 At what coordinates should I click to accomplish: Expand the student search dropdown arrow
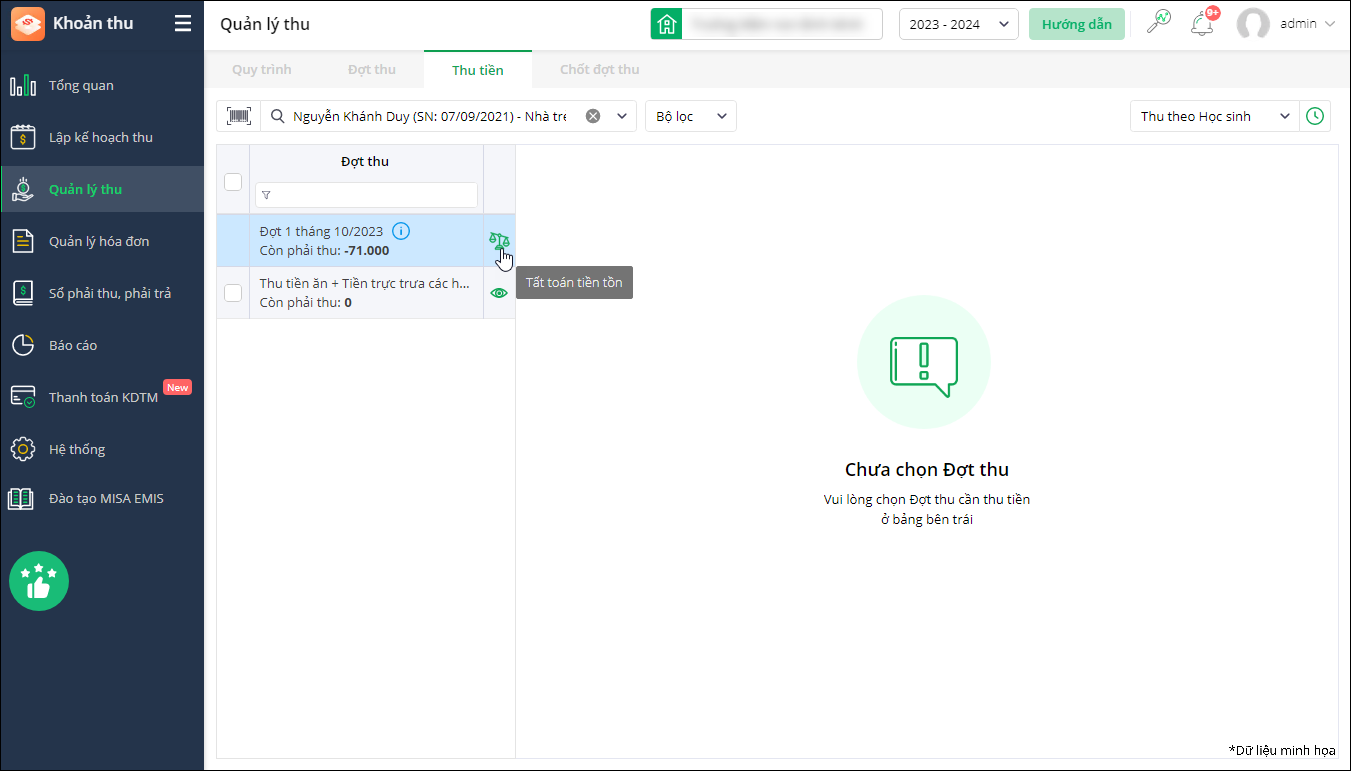point(622,116)
